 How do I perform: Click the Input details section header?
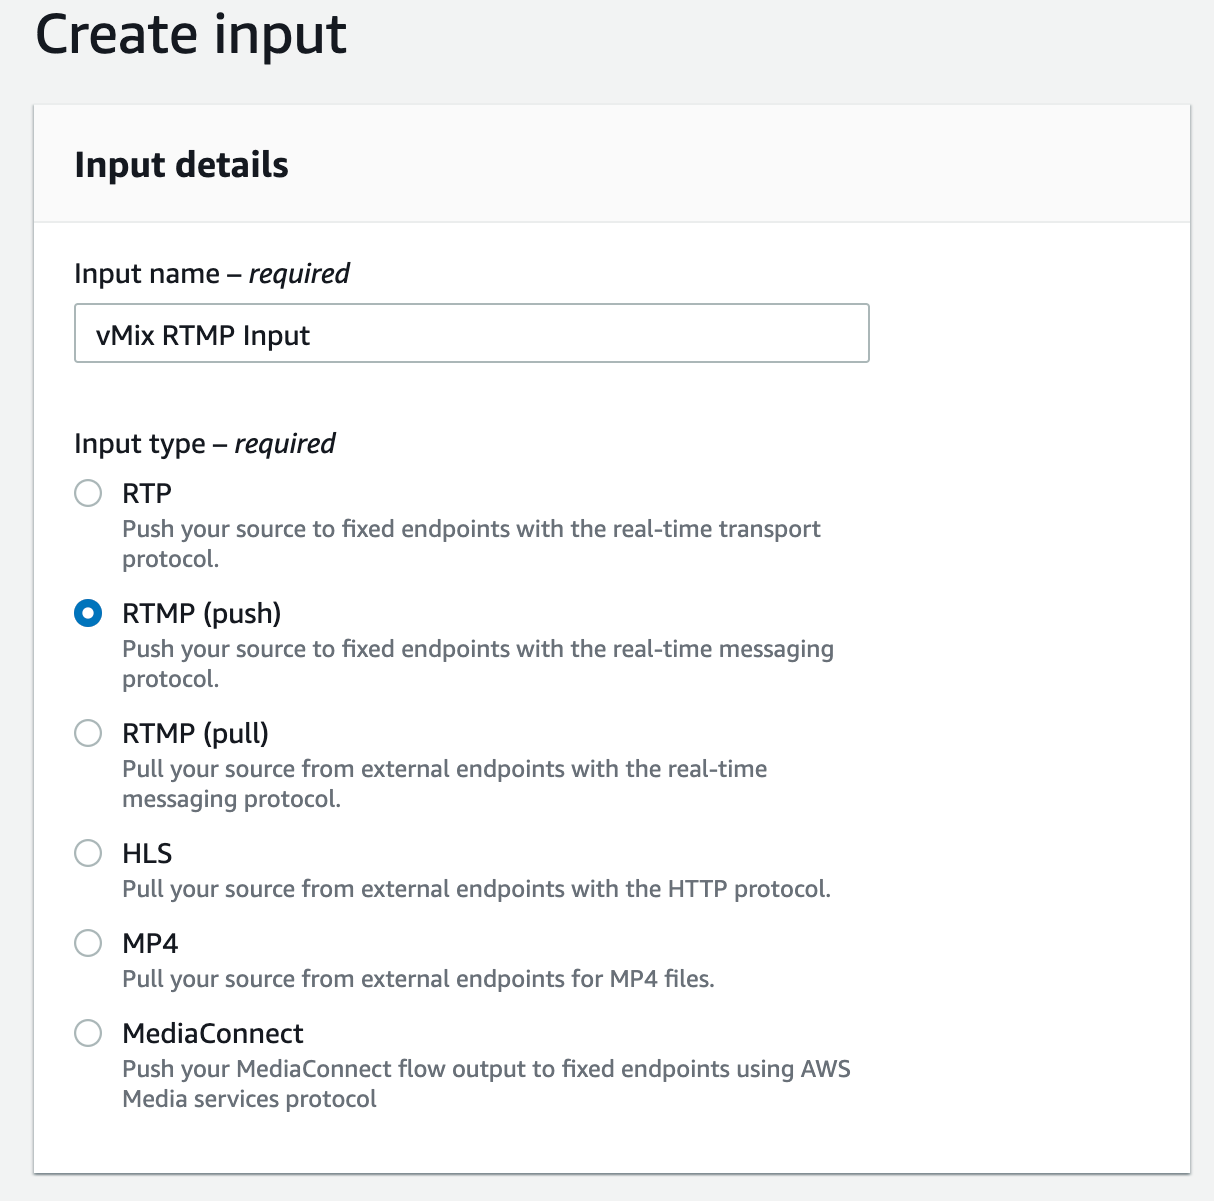tap(181, 164)
